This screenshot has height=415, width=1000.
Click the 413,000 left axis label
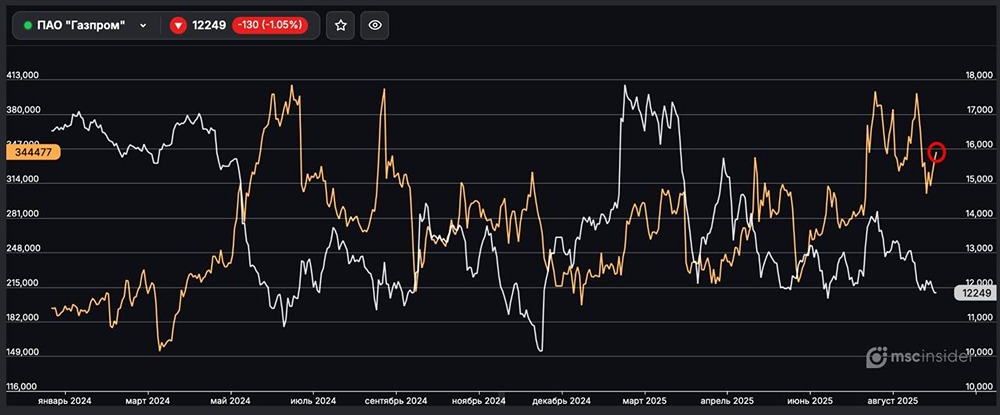(x=22, y=75)
